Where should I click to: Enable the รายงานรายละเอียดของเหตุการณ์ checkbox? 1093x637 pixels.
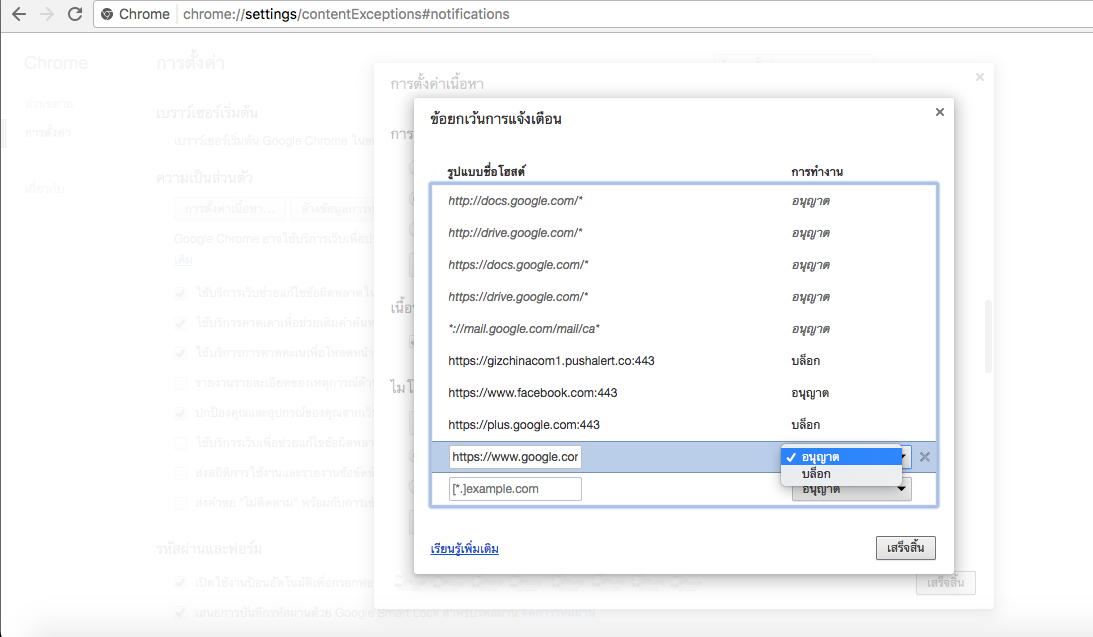(x=181, y=383)
